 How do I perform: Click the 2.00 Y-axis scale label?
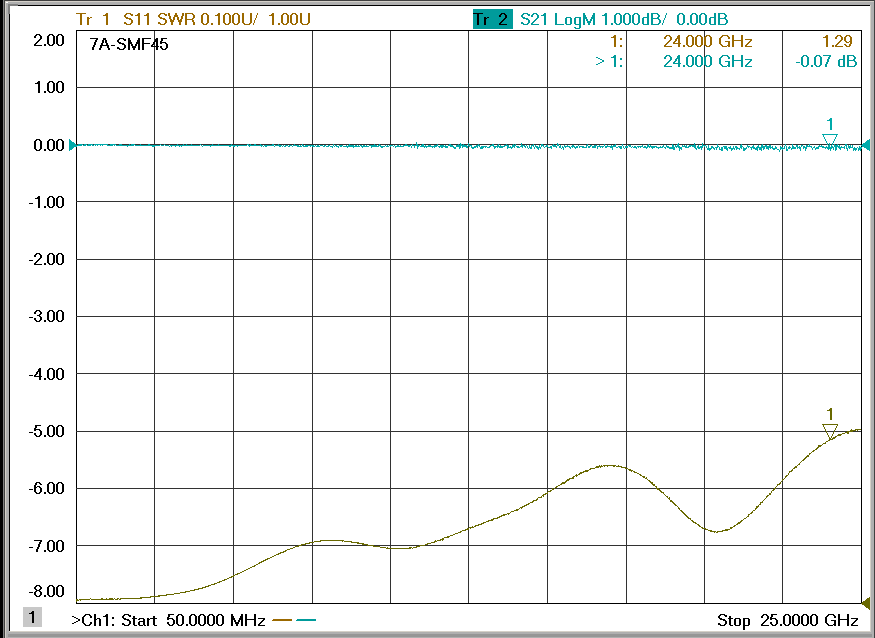coord(49,40)
